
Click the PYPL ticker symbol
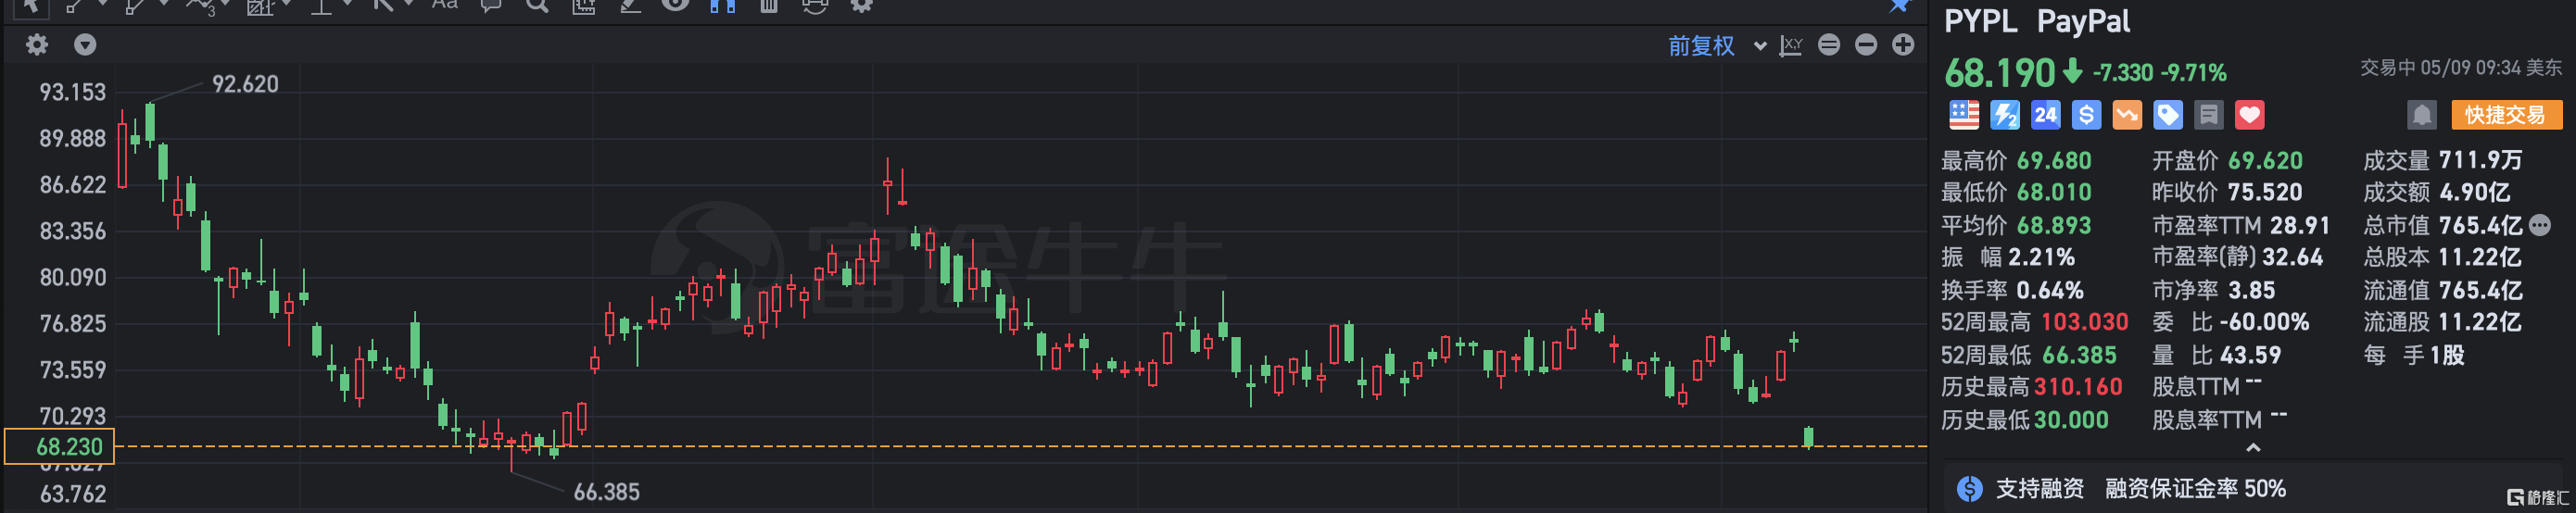coord(1981,21)
